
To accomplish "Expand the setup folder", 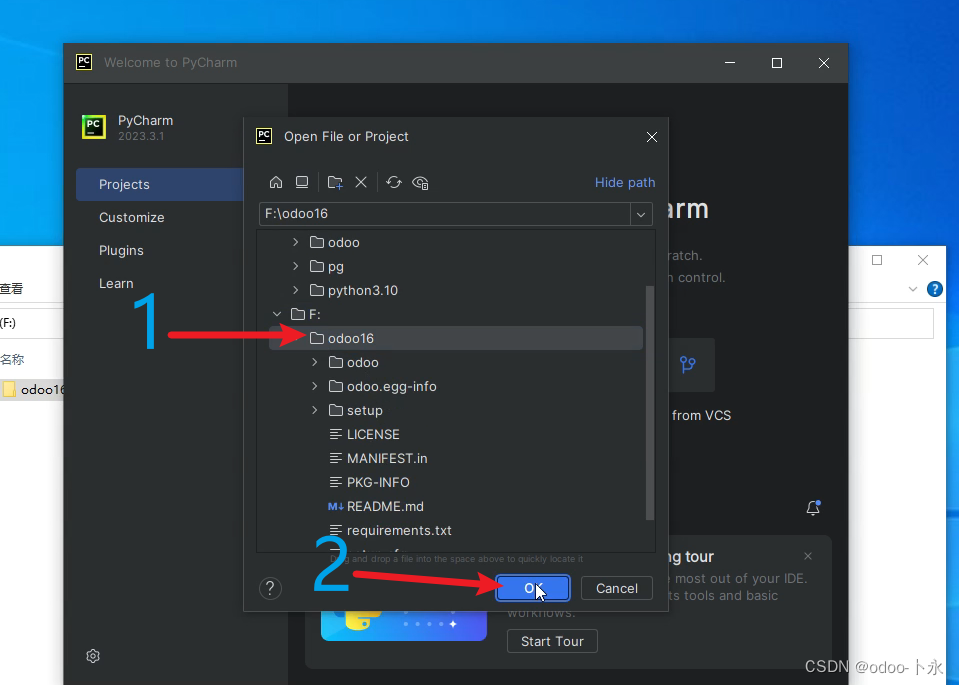I will 314,410.
